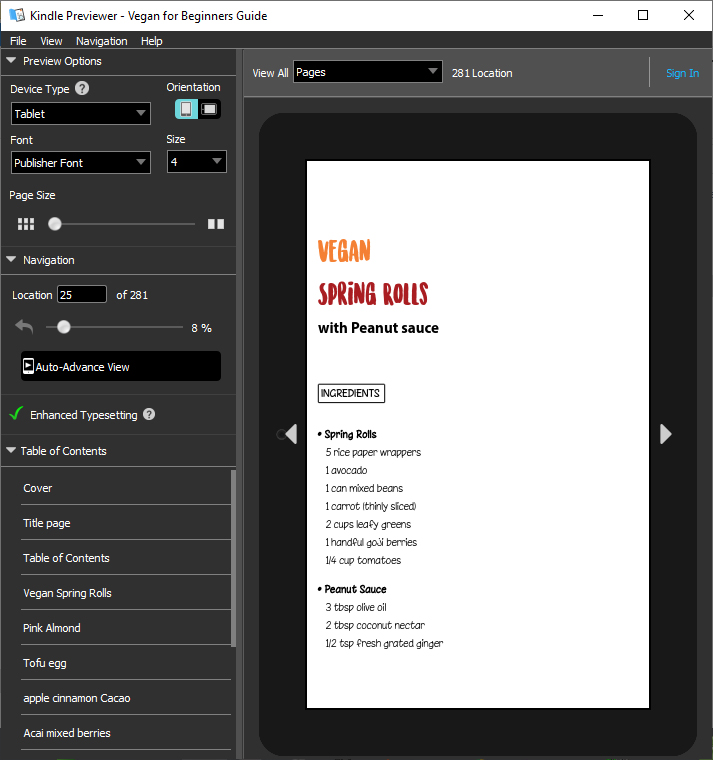The height and width of the screenshot is (760, 713).
Task: Go to the previous page arrow
Action: coord(291,434)
